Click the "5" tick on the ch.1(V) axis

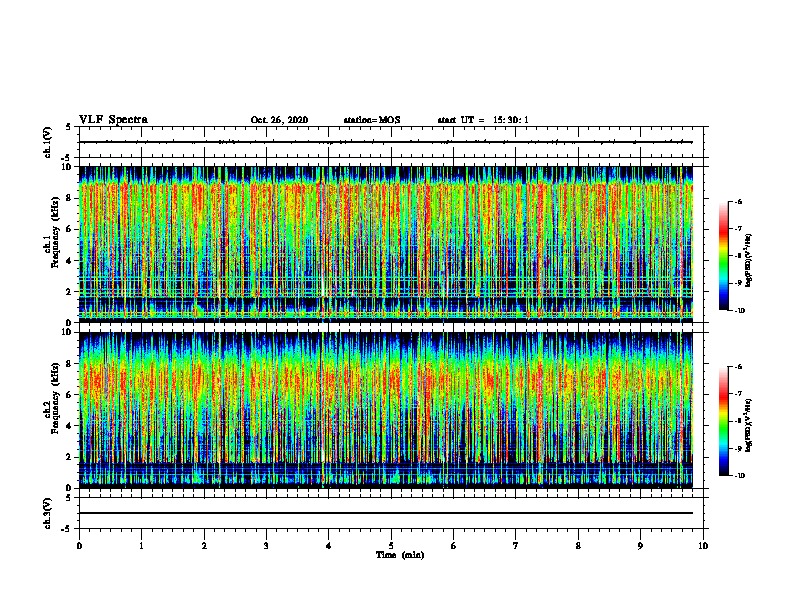point(69,127)
